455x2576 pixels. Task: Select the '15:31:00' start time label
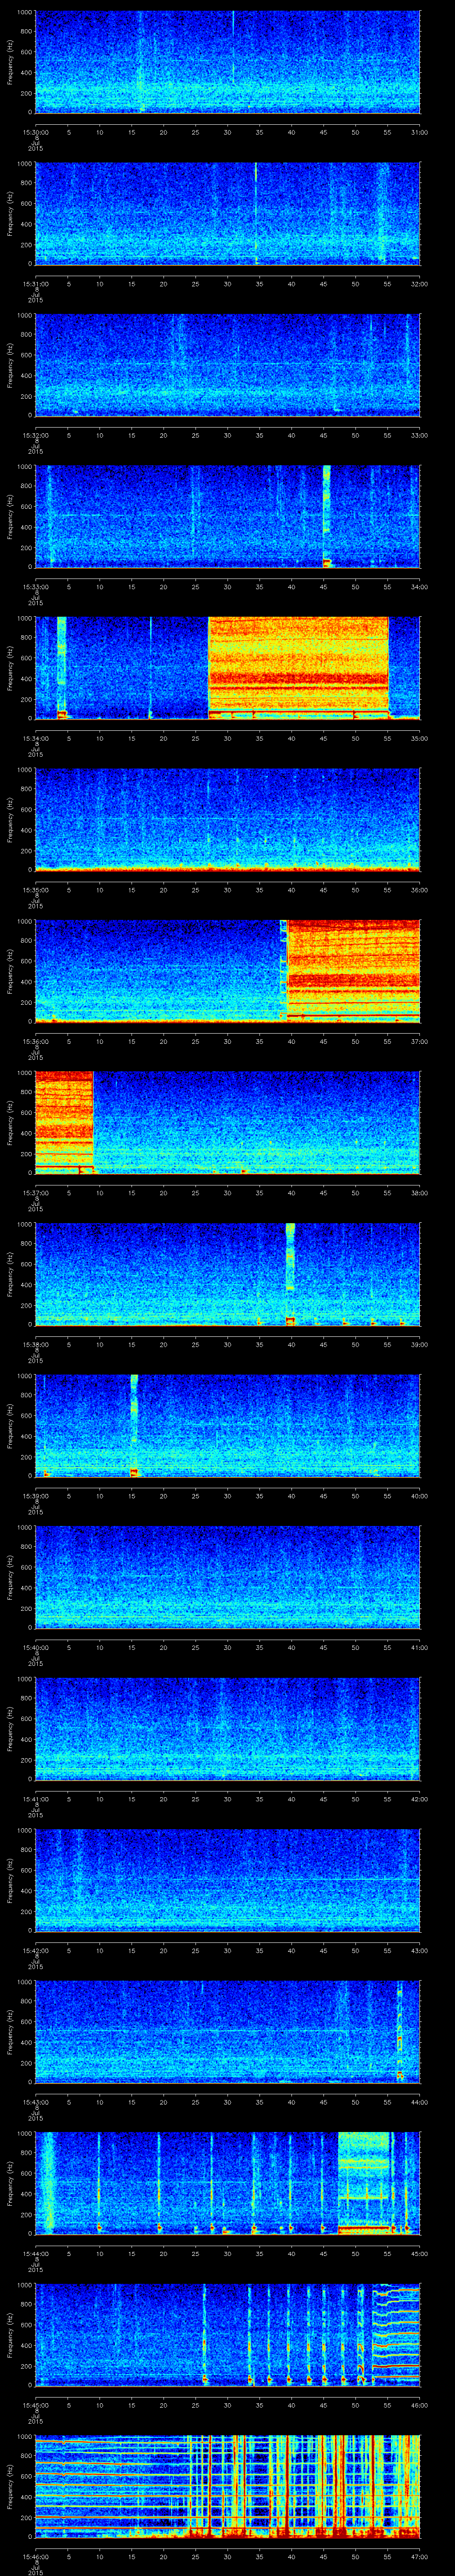[x=36, y=284]
